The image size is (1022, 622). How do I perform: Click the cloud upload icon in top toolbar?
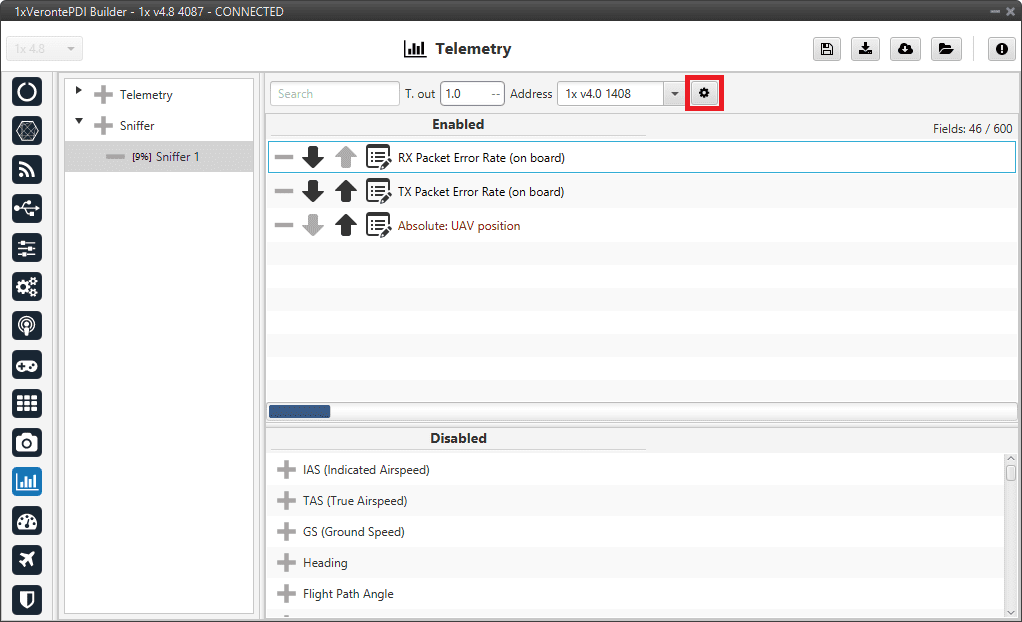pos(905,49)
